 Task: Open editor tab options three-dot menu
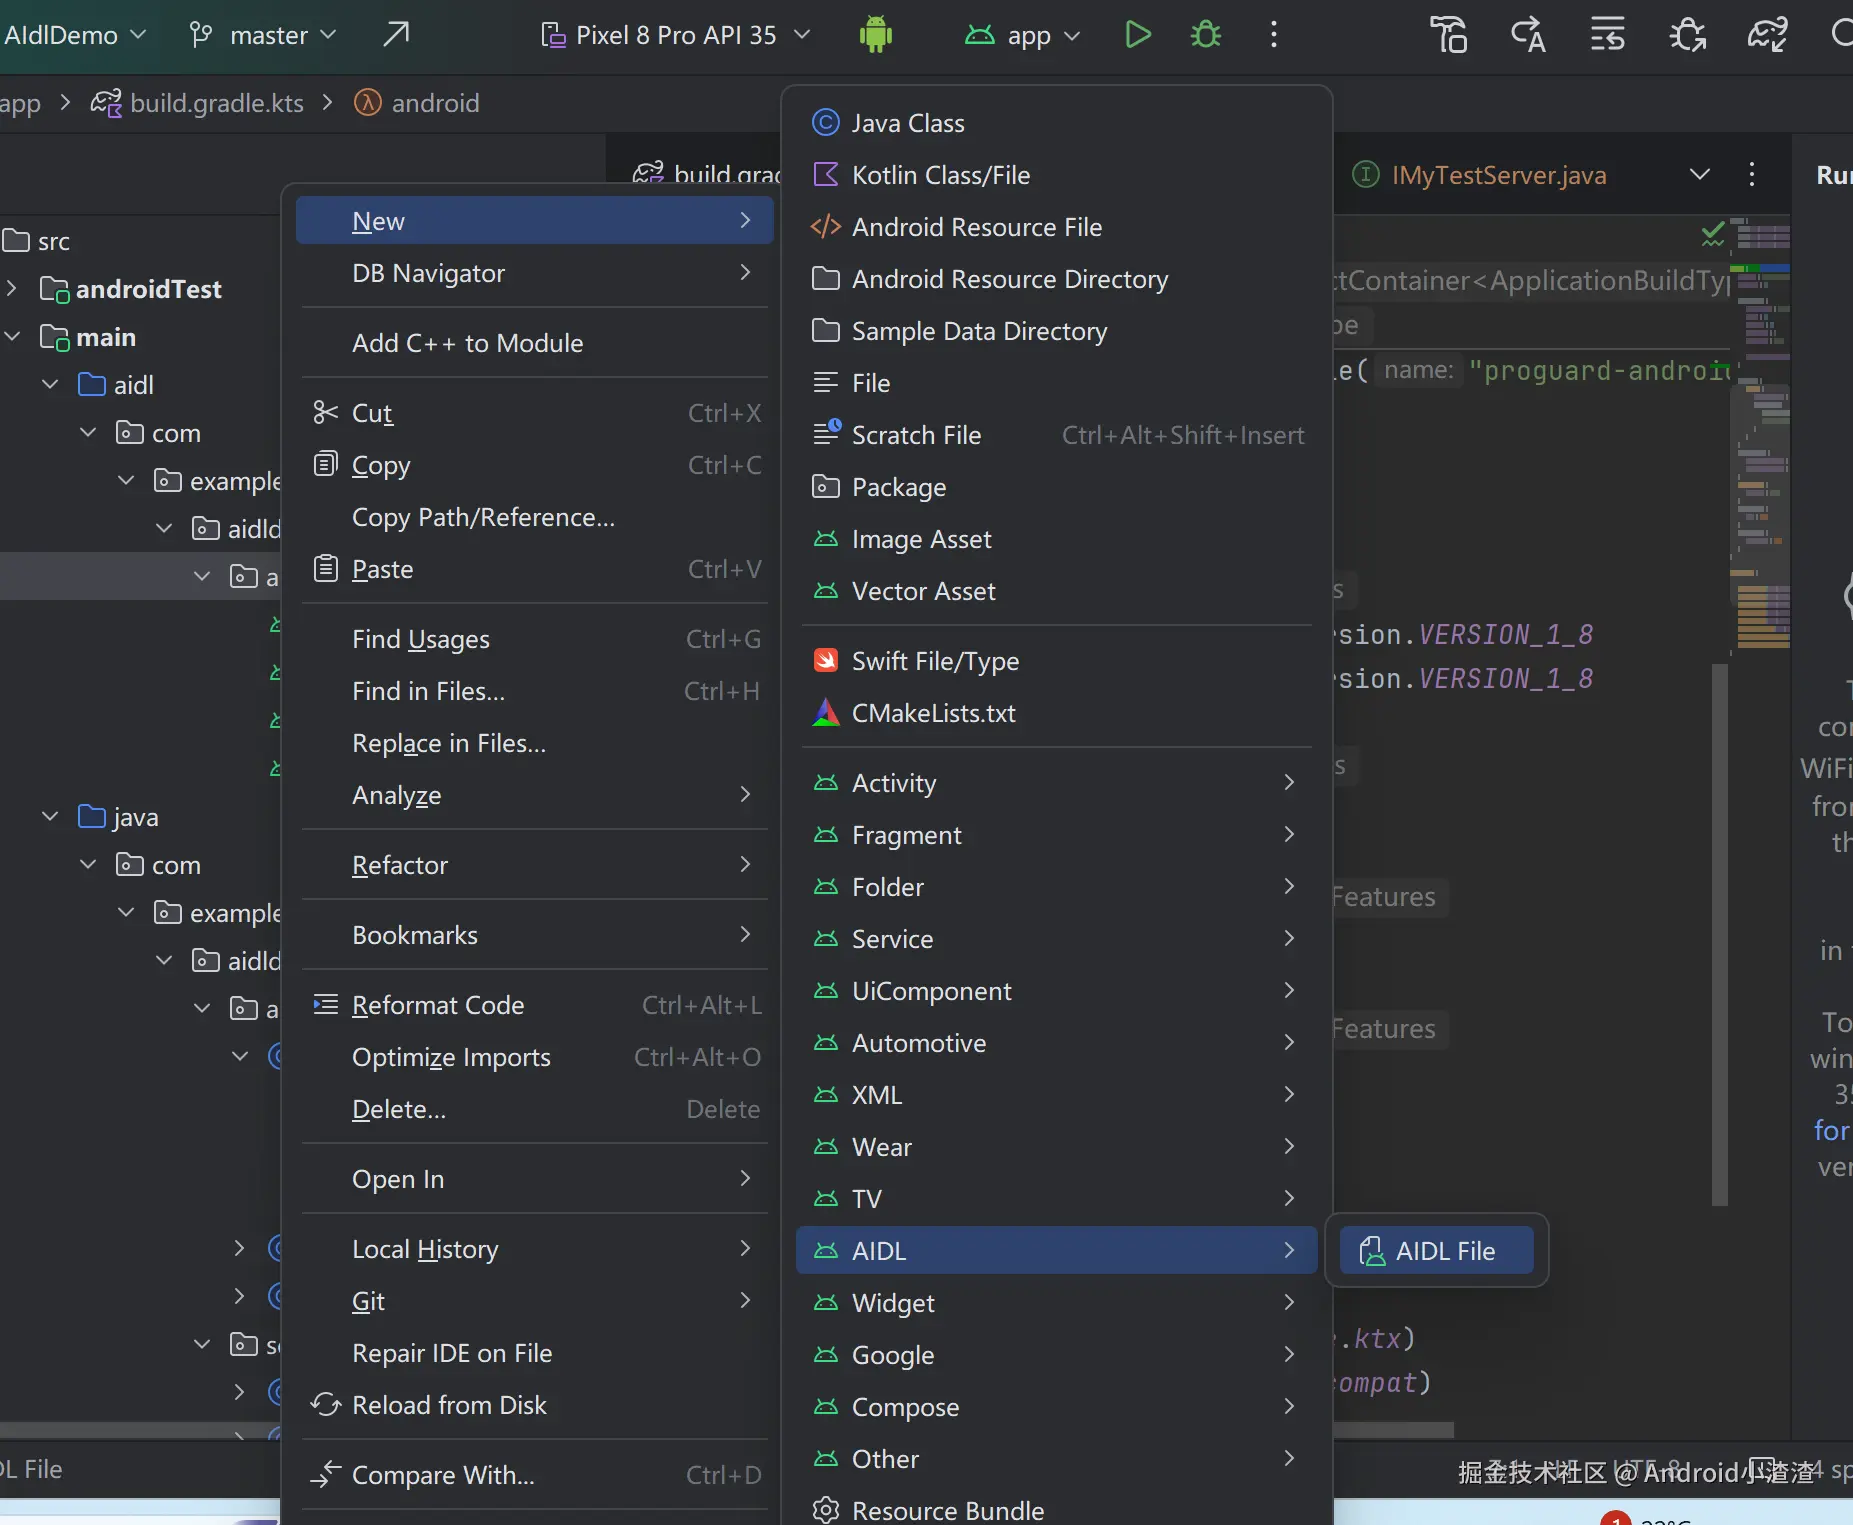(x=1751, y=175)
